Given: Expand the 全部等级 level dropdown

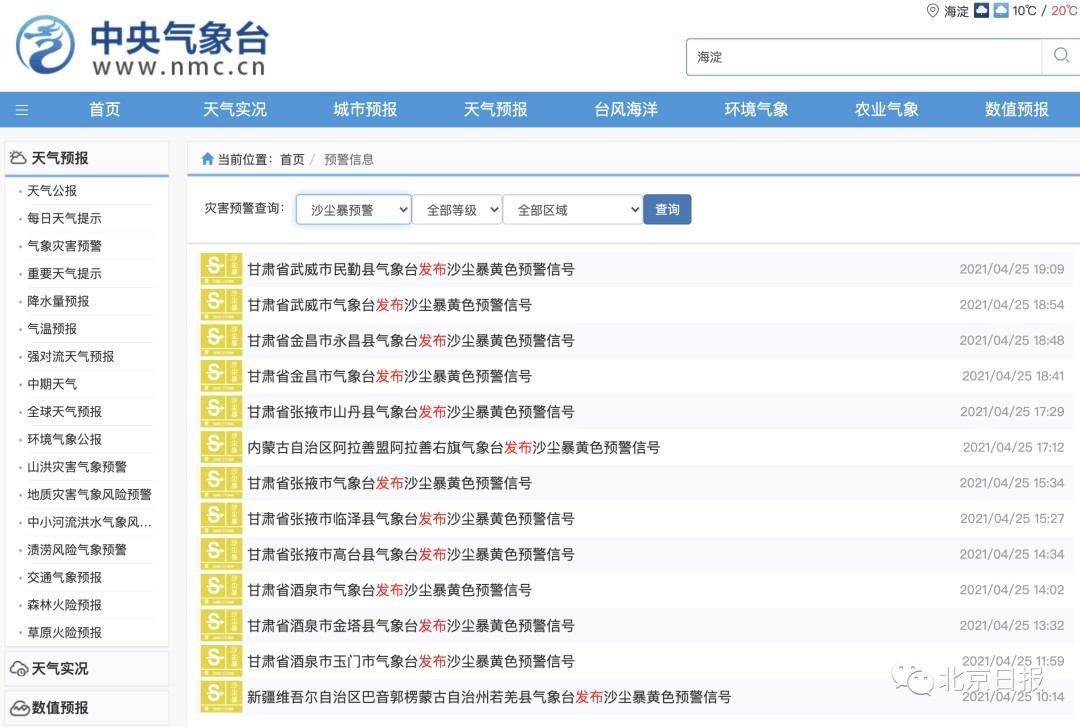Looking at the screenshot, I should (x=456, y=209).
